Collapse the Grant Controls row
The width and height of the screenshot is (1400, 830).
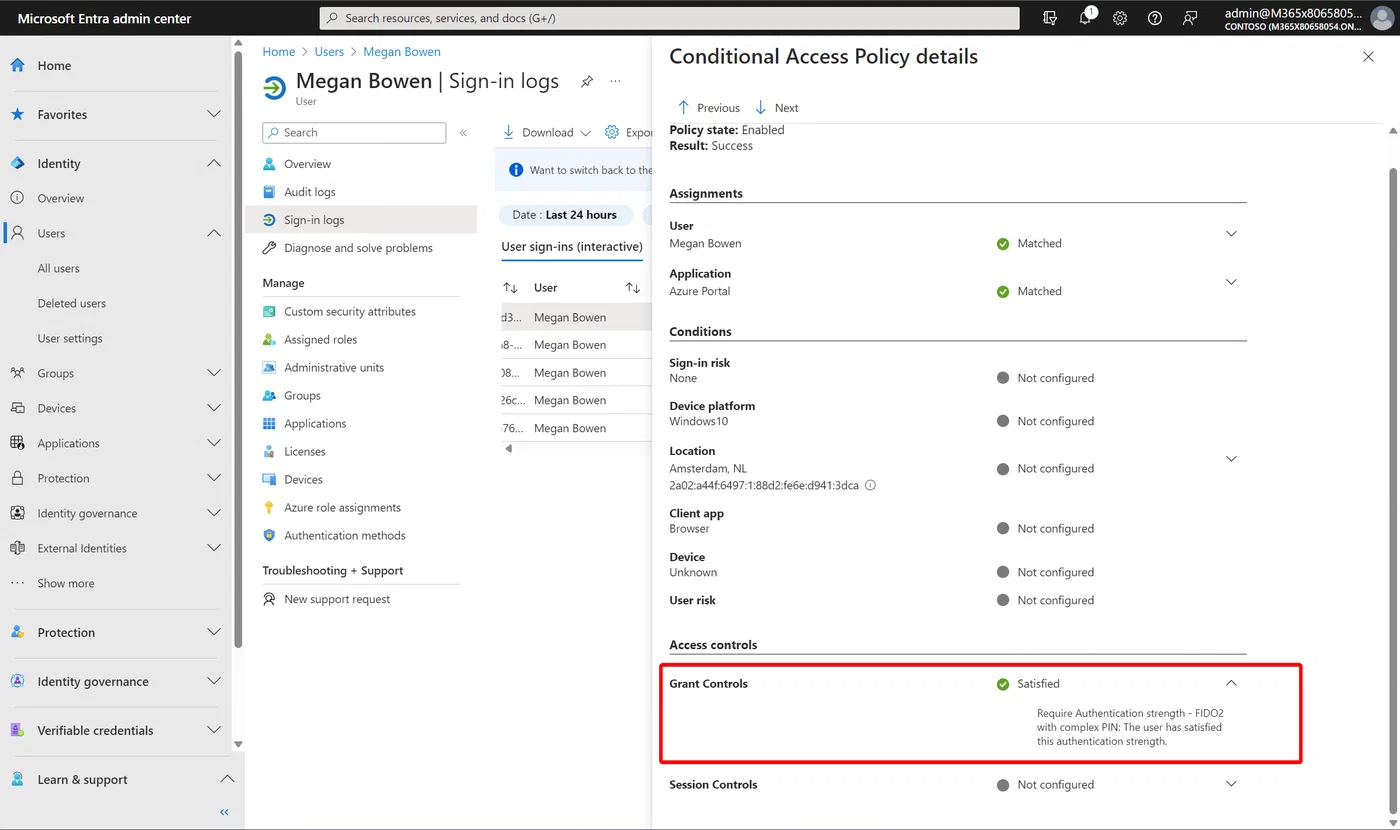[x=1231, y=684]
